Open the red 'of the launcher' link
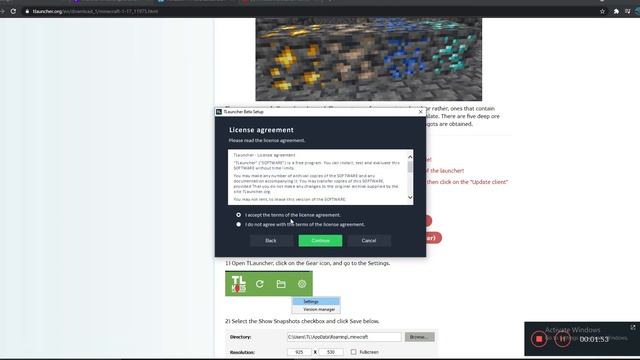The height and width of the screenshot is (360, 640). point(445,171)
